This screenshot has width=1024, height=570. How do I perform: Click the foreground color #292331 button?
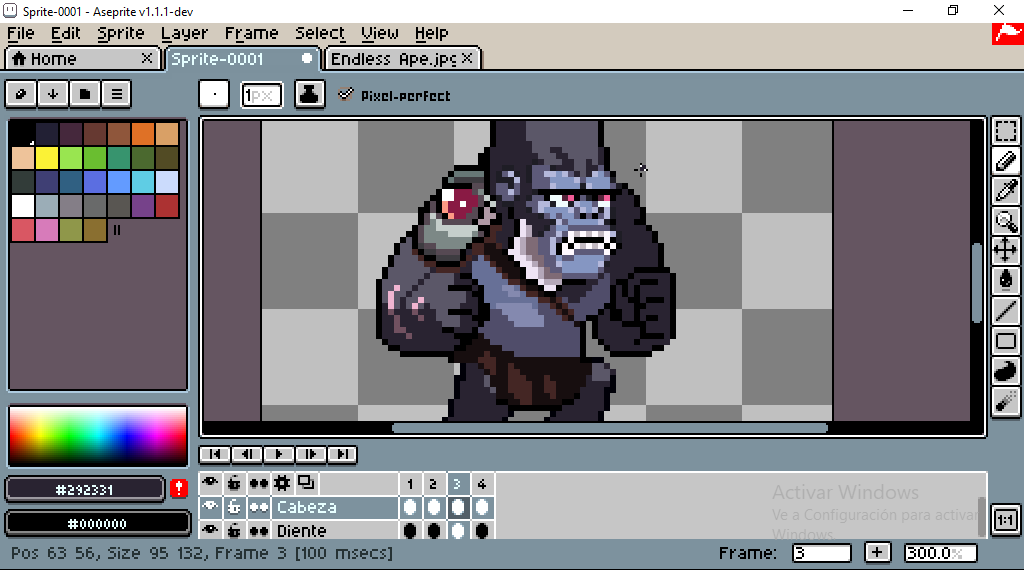coord(85,490)
